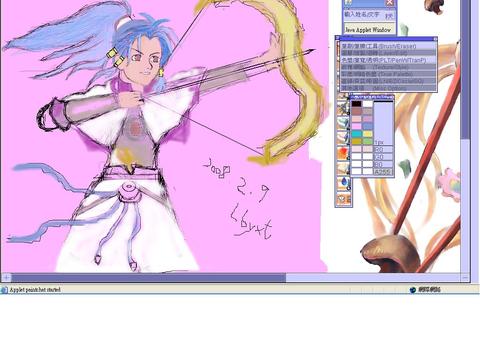The width and height of the screenshot is (480, 360).
Task: Click the left arrow of horizontal scrollbar
Action: pos(6,278)
